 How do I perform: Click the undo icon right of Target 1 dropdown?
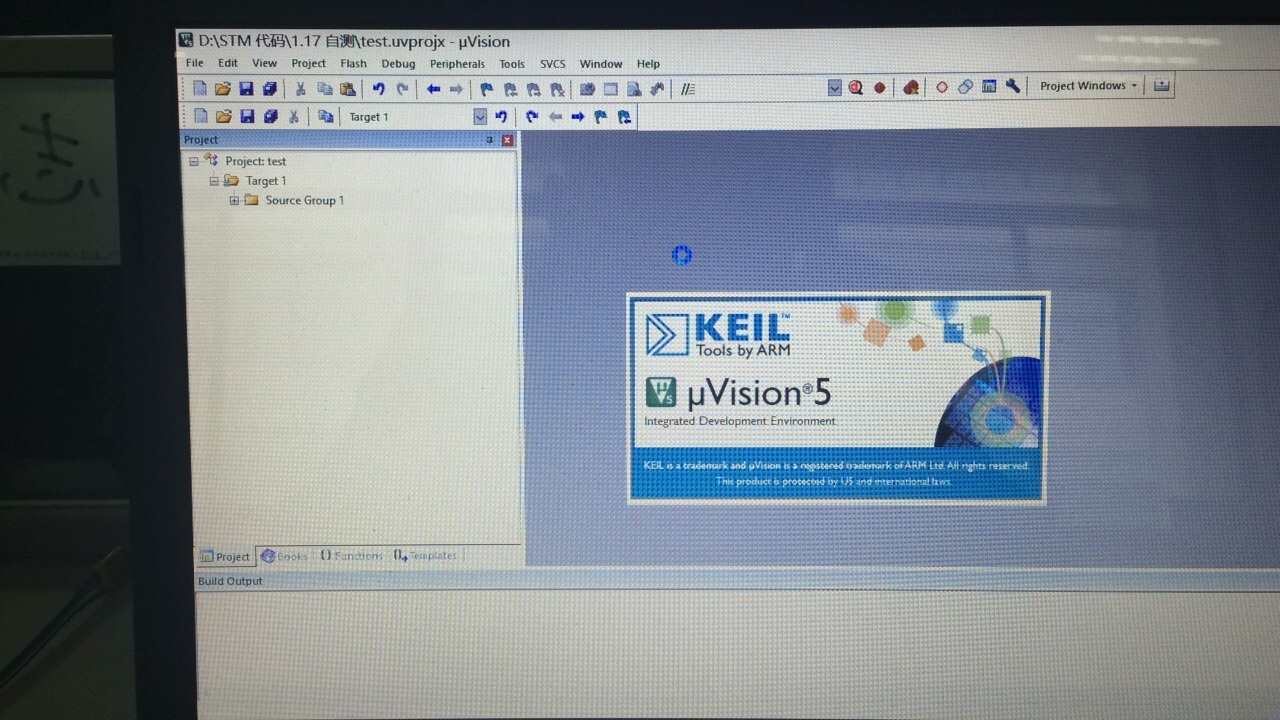click(501, 117)
